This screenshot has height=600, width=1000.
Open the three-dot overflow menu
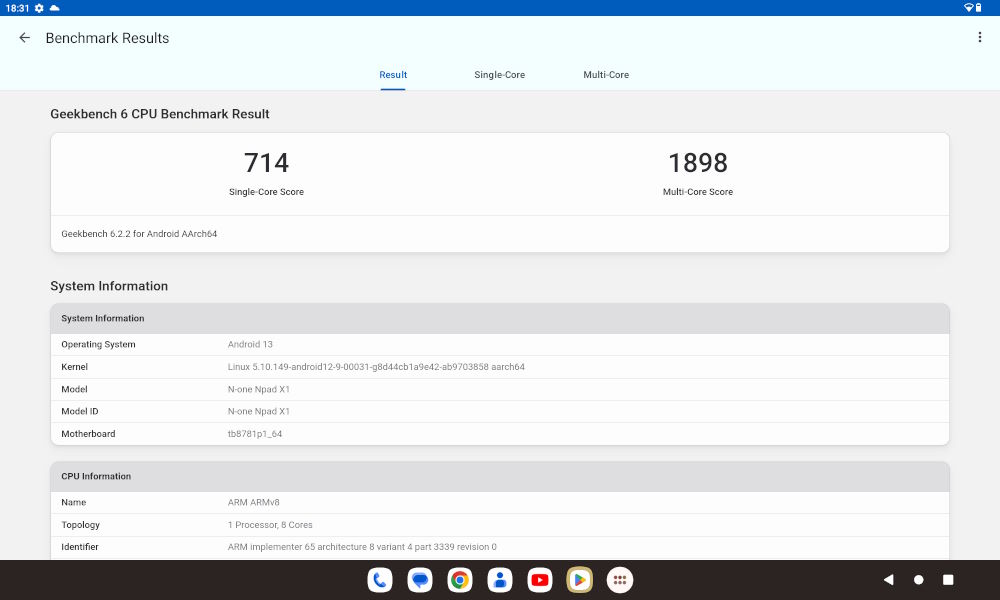980,38
